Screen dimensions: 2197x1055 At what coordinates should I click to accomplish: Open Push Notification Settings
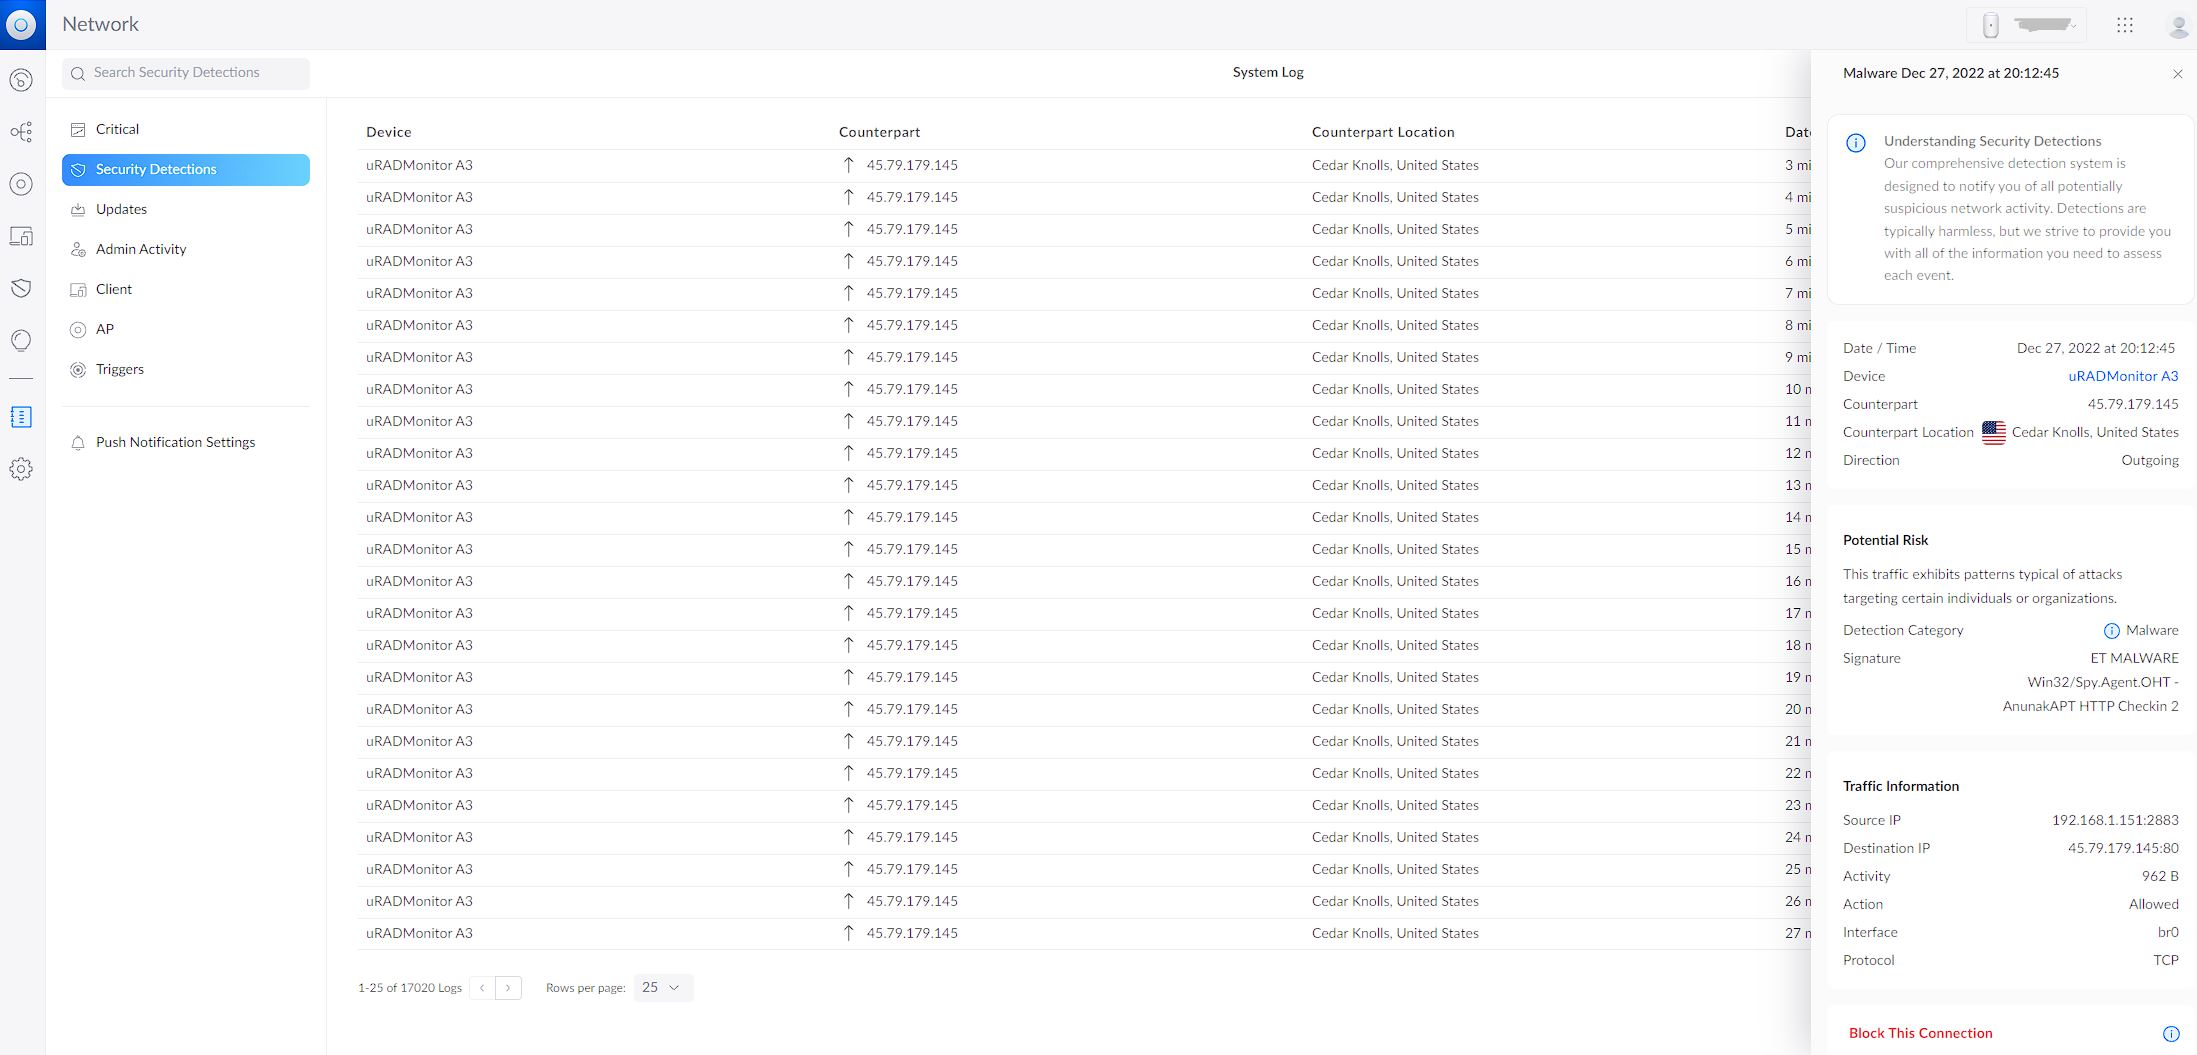pos(186,443)
